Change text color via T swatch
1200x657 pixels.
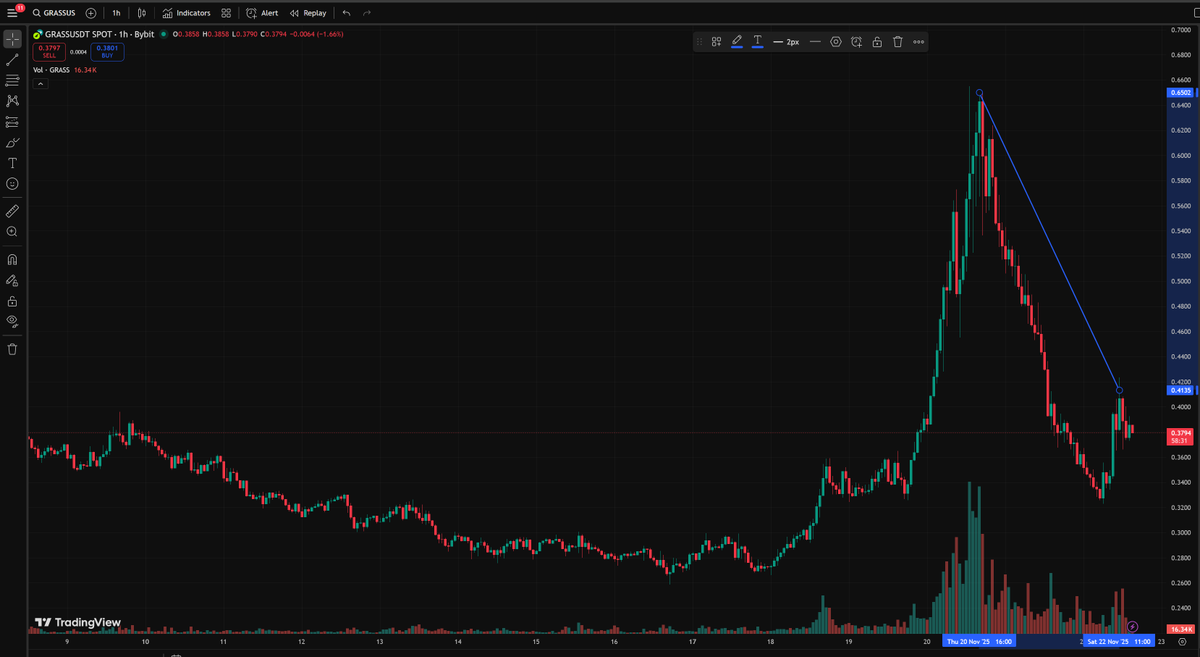(758, 42)
